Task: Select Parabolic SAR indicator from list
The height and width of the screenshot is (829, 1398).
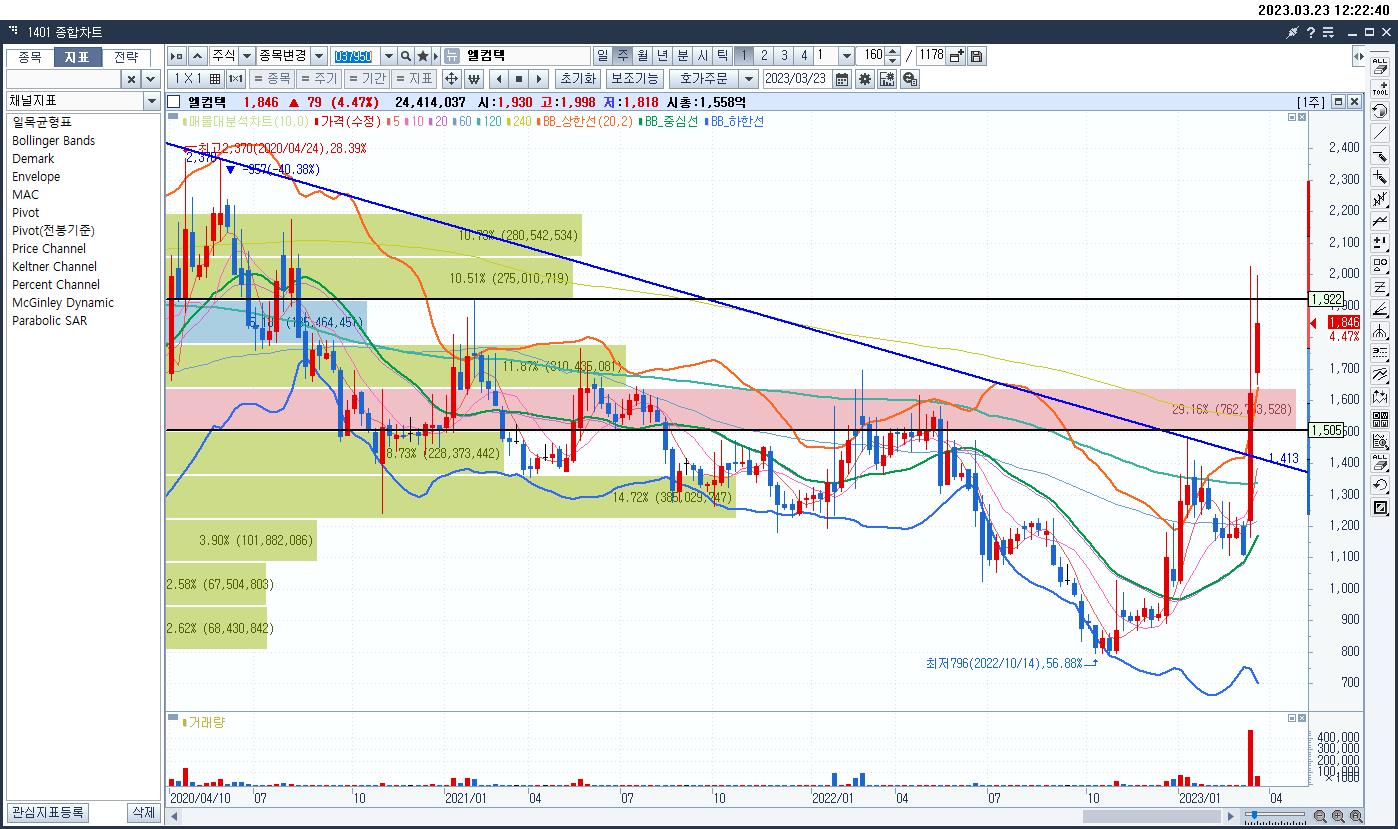Action: click(x=50, y=321)
